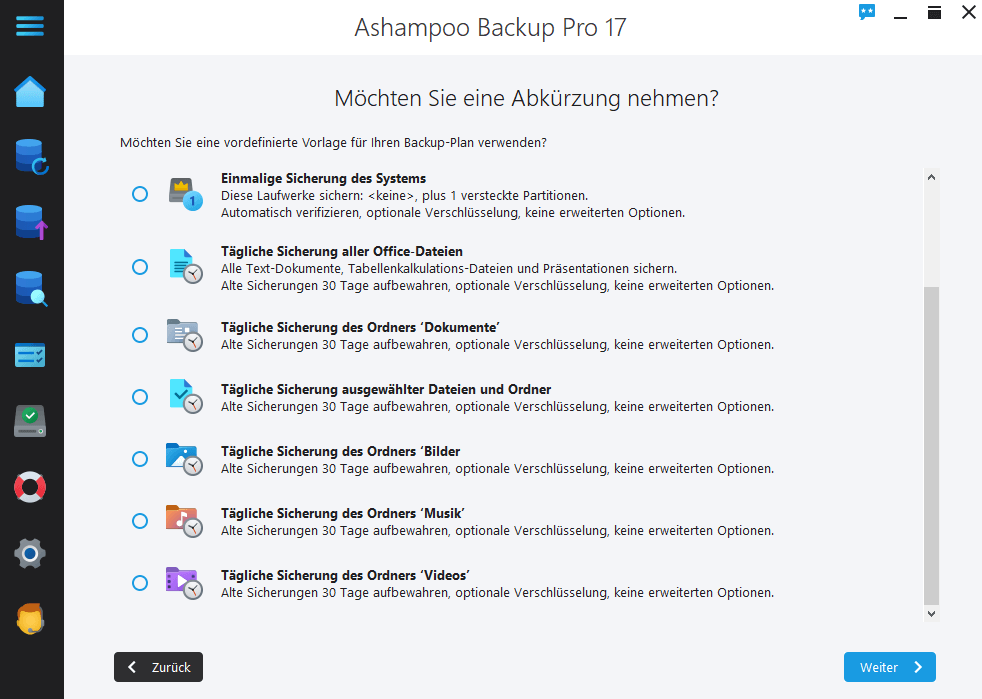
Task: Click the Videos folder template icon
Action: coord(185,583)
